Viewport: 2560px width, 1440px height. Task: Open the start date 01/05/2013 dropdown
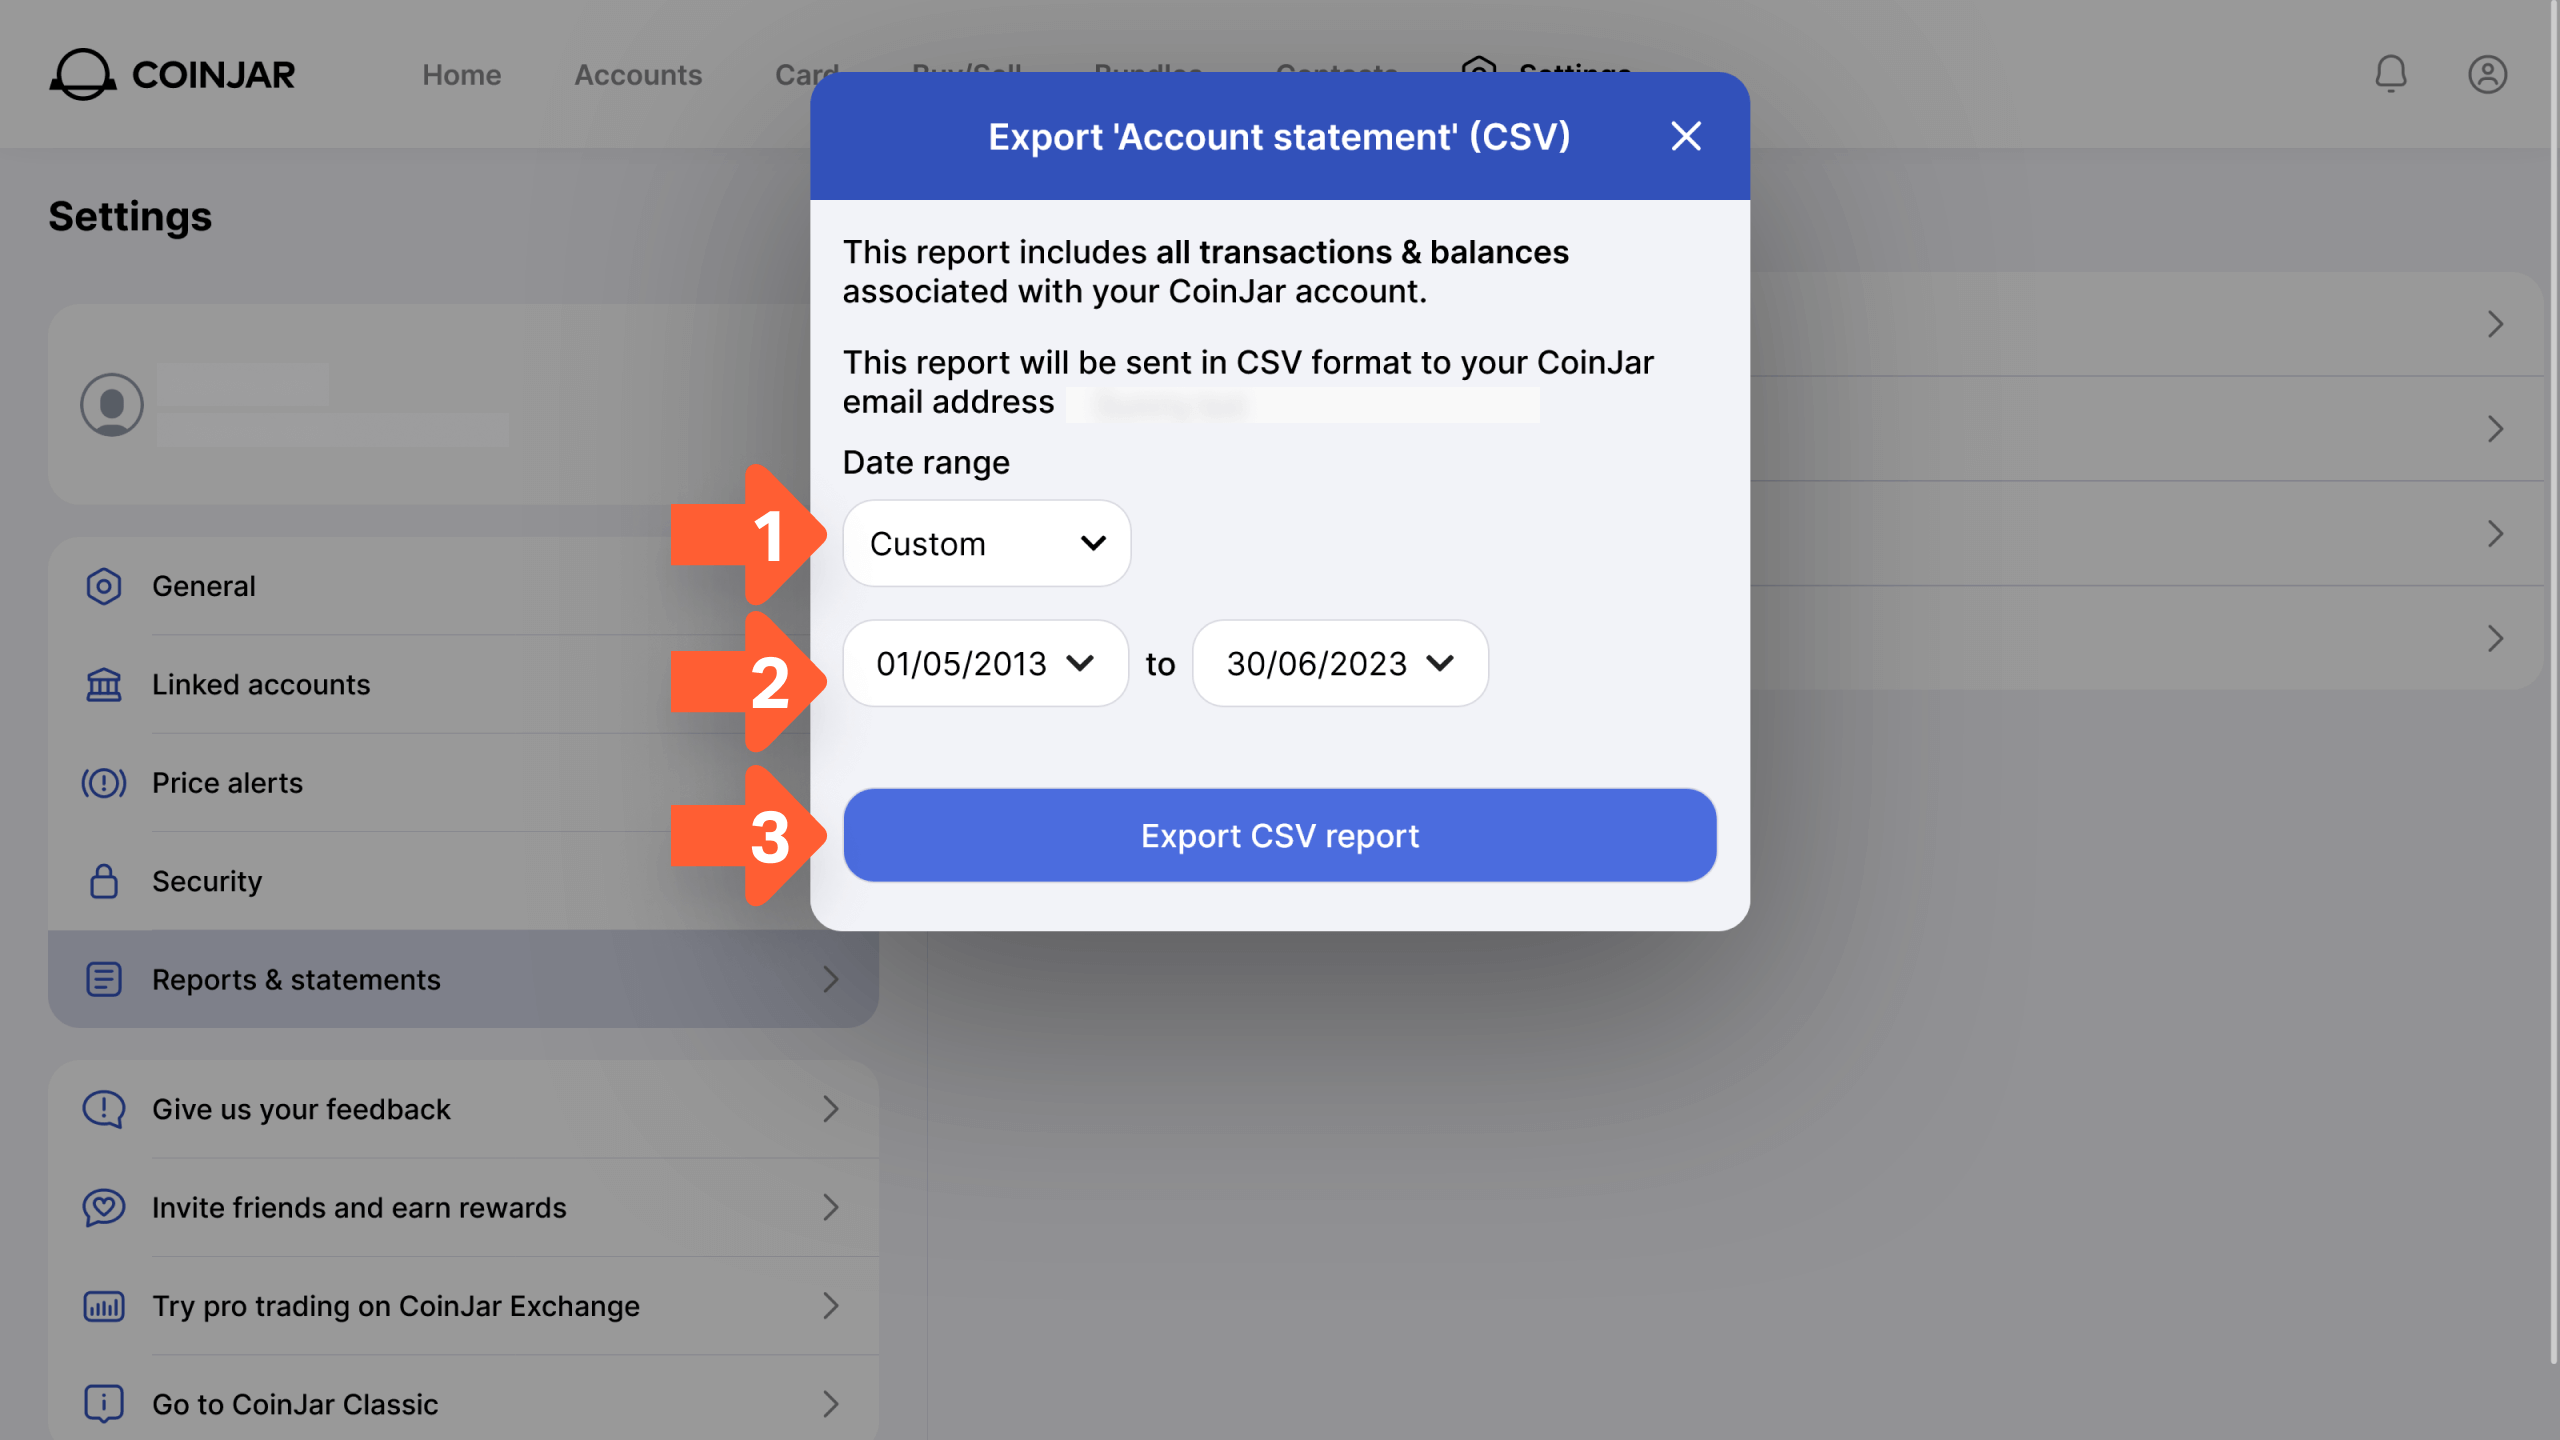985,663
